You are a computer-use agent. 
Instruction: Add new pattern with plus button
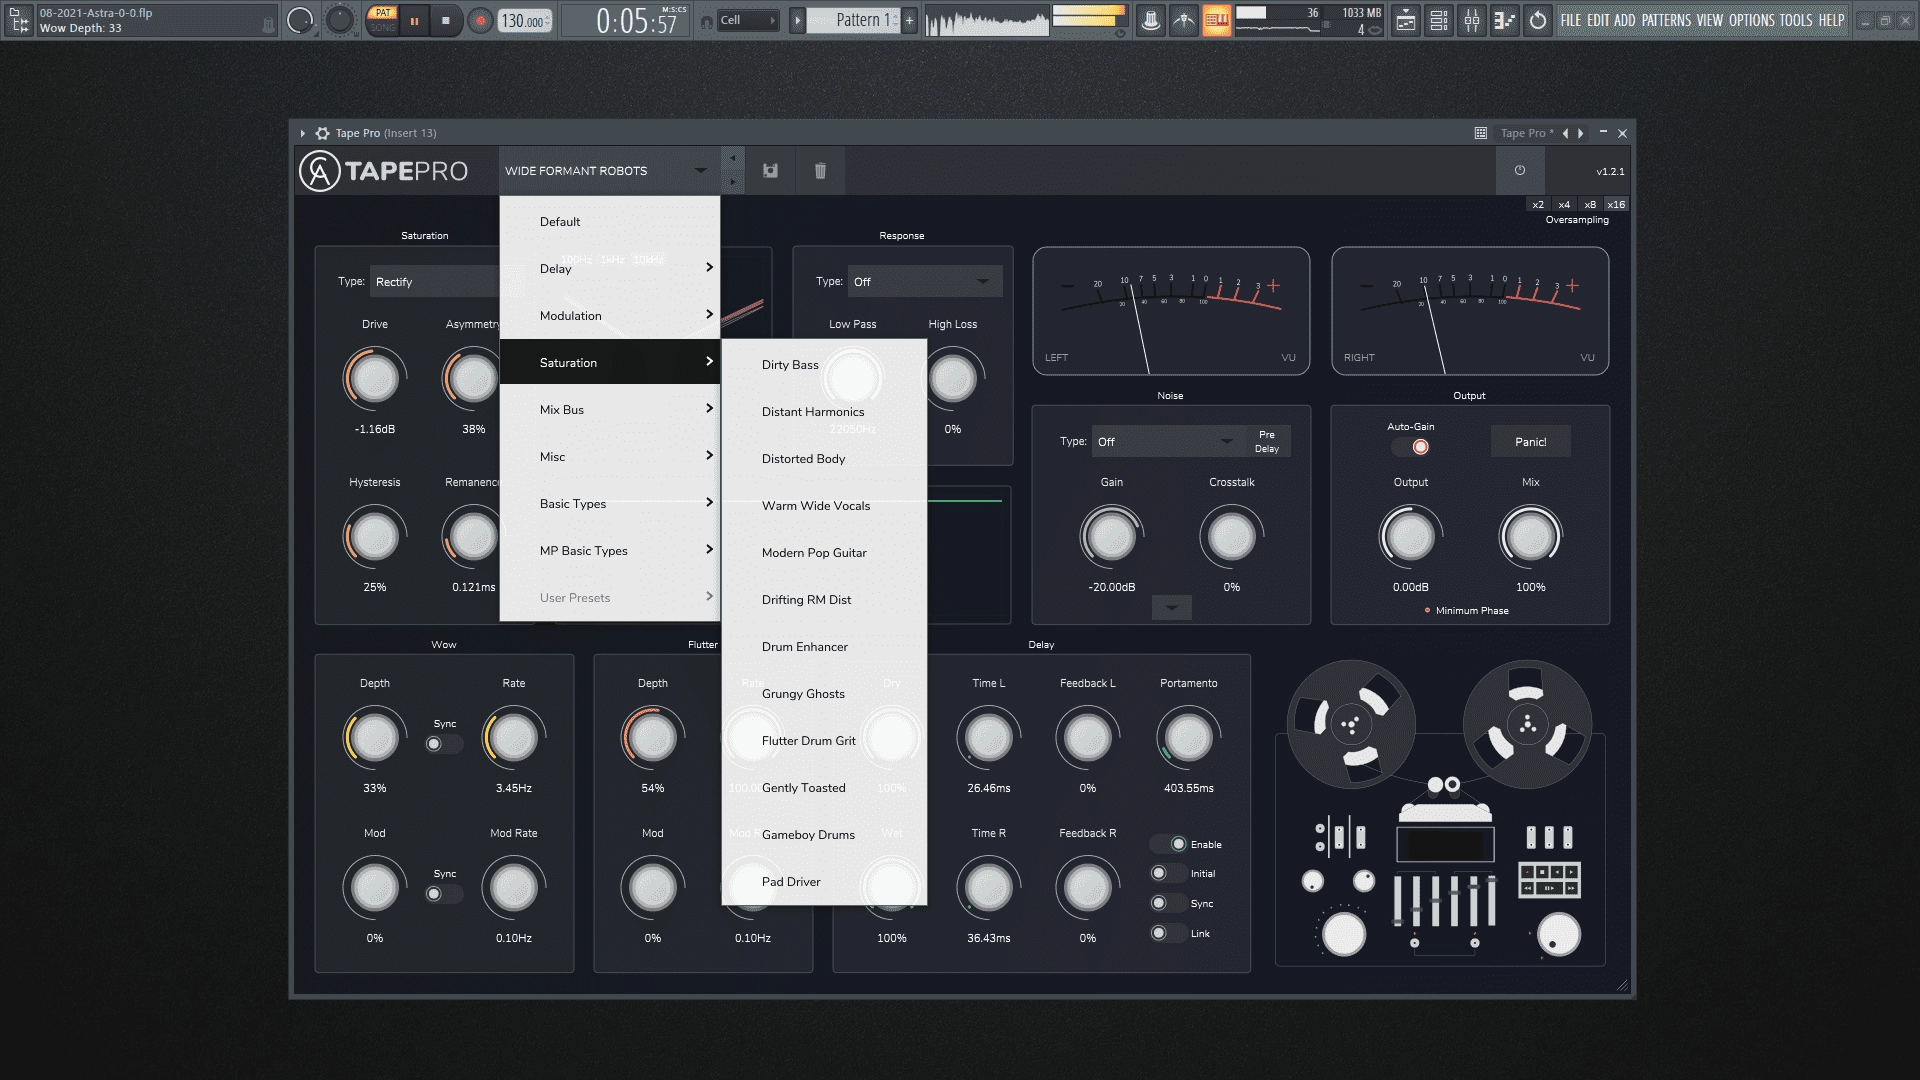tap(909, 20)
